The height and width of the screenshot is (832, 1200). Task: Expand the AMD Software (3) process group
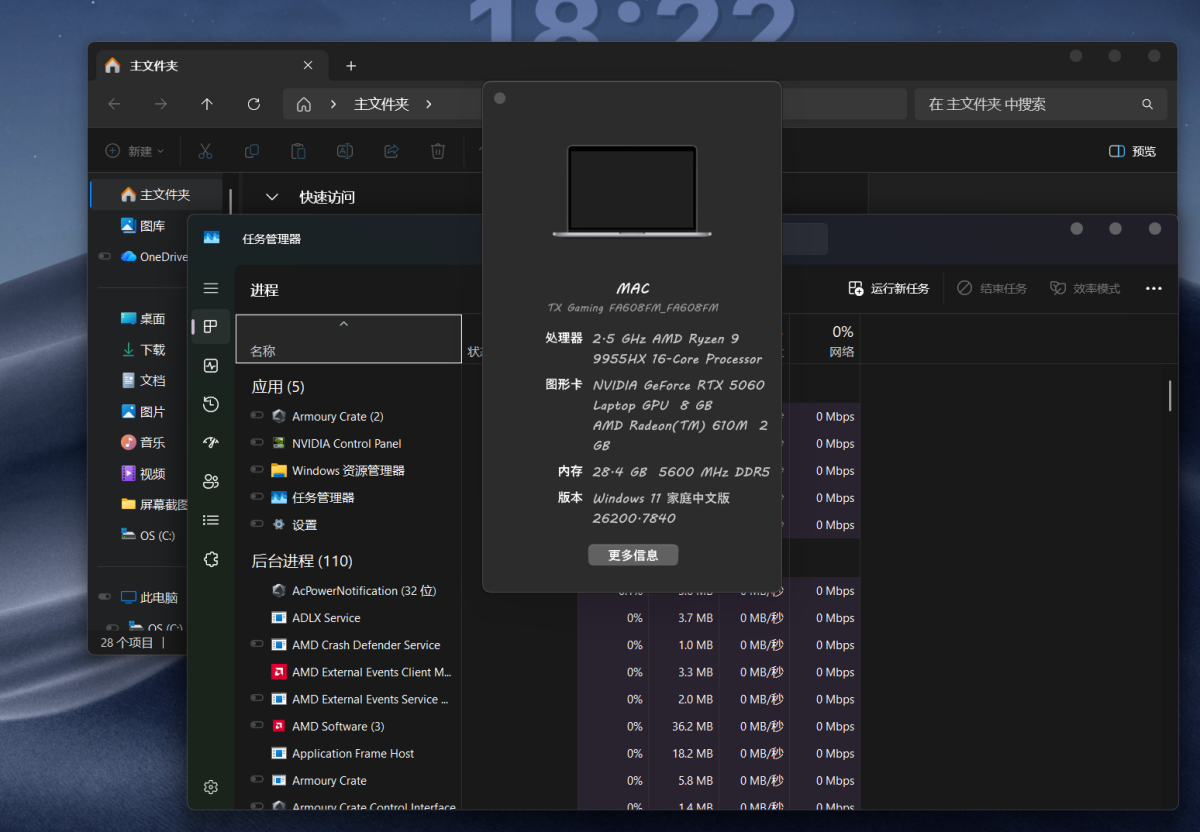(x=257, y=726)
